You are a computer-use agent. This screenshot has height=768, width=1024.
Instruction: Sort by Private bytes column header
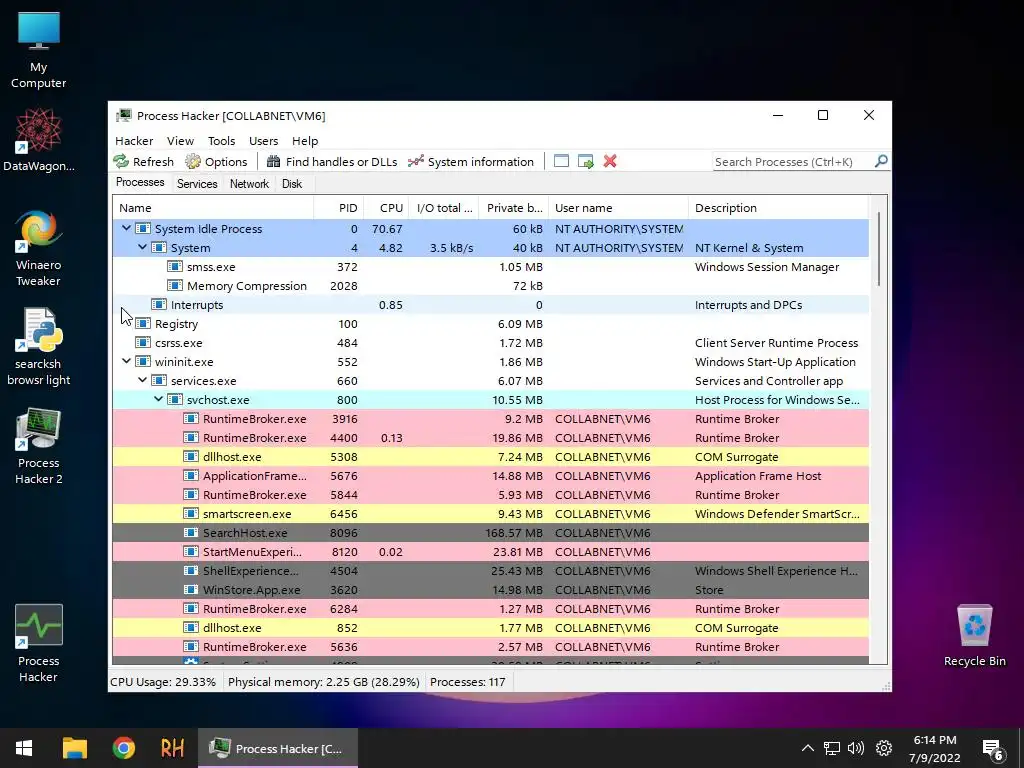pos(514,208)
